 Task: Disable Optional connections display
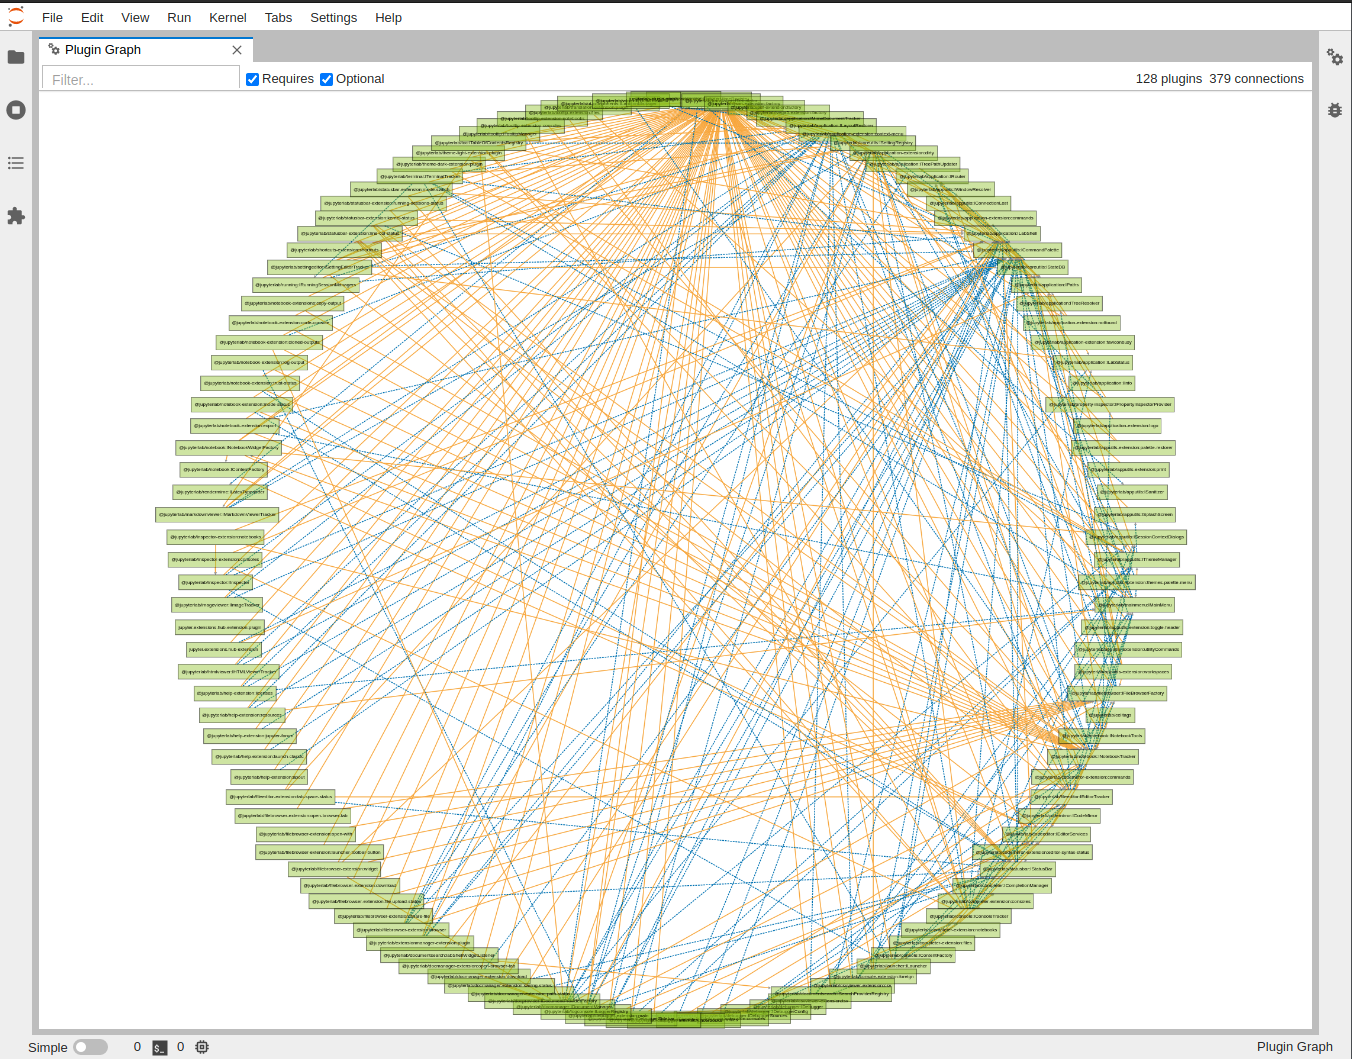[x=326, y=79]
